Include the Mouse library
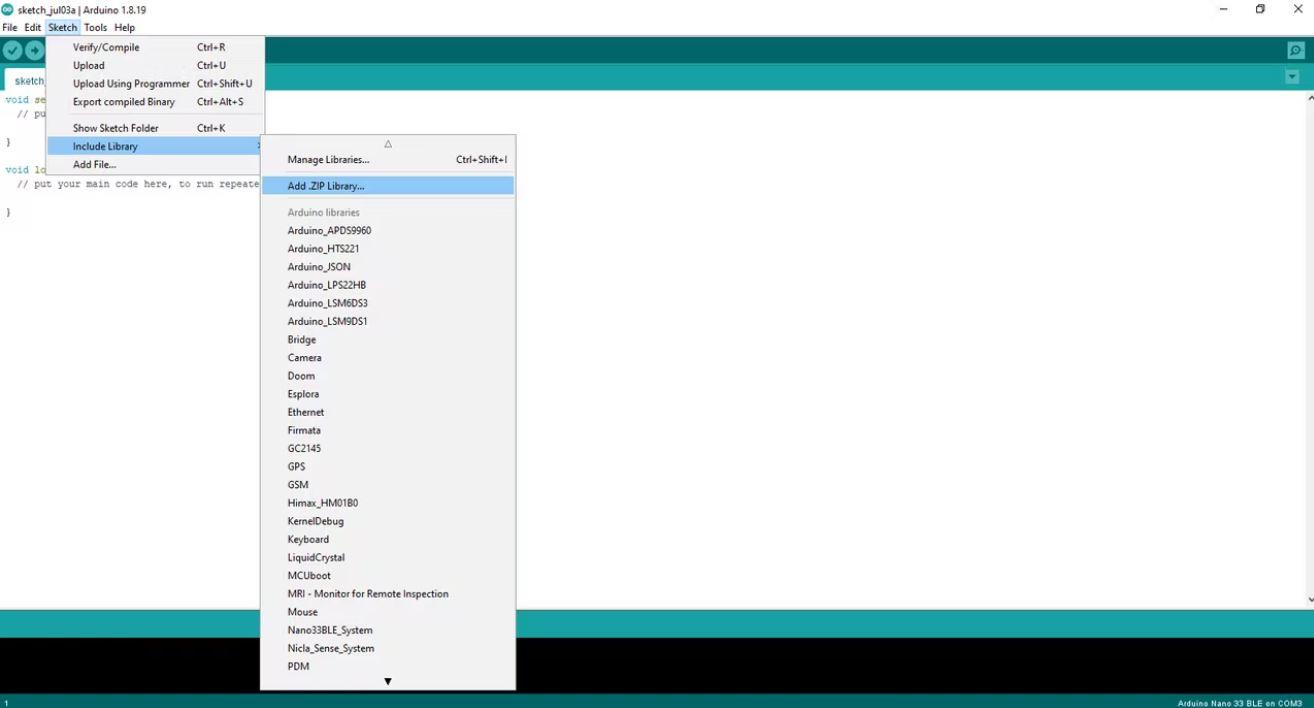 (388, 612)
